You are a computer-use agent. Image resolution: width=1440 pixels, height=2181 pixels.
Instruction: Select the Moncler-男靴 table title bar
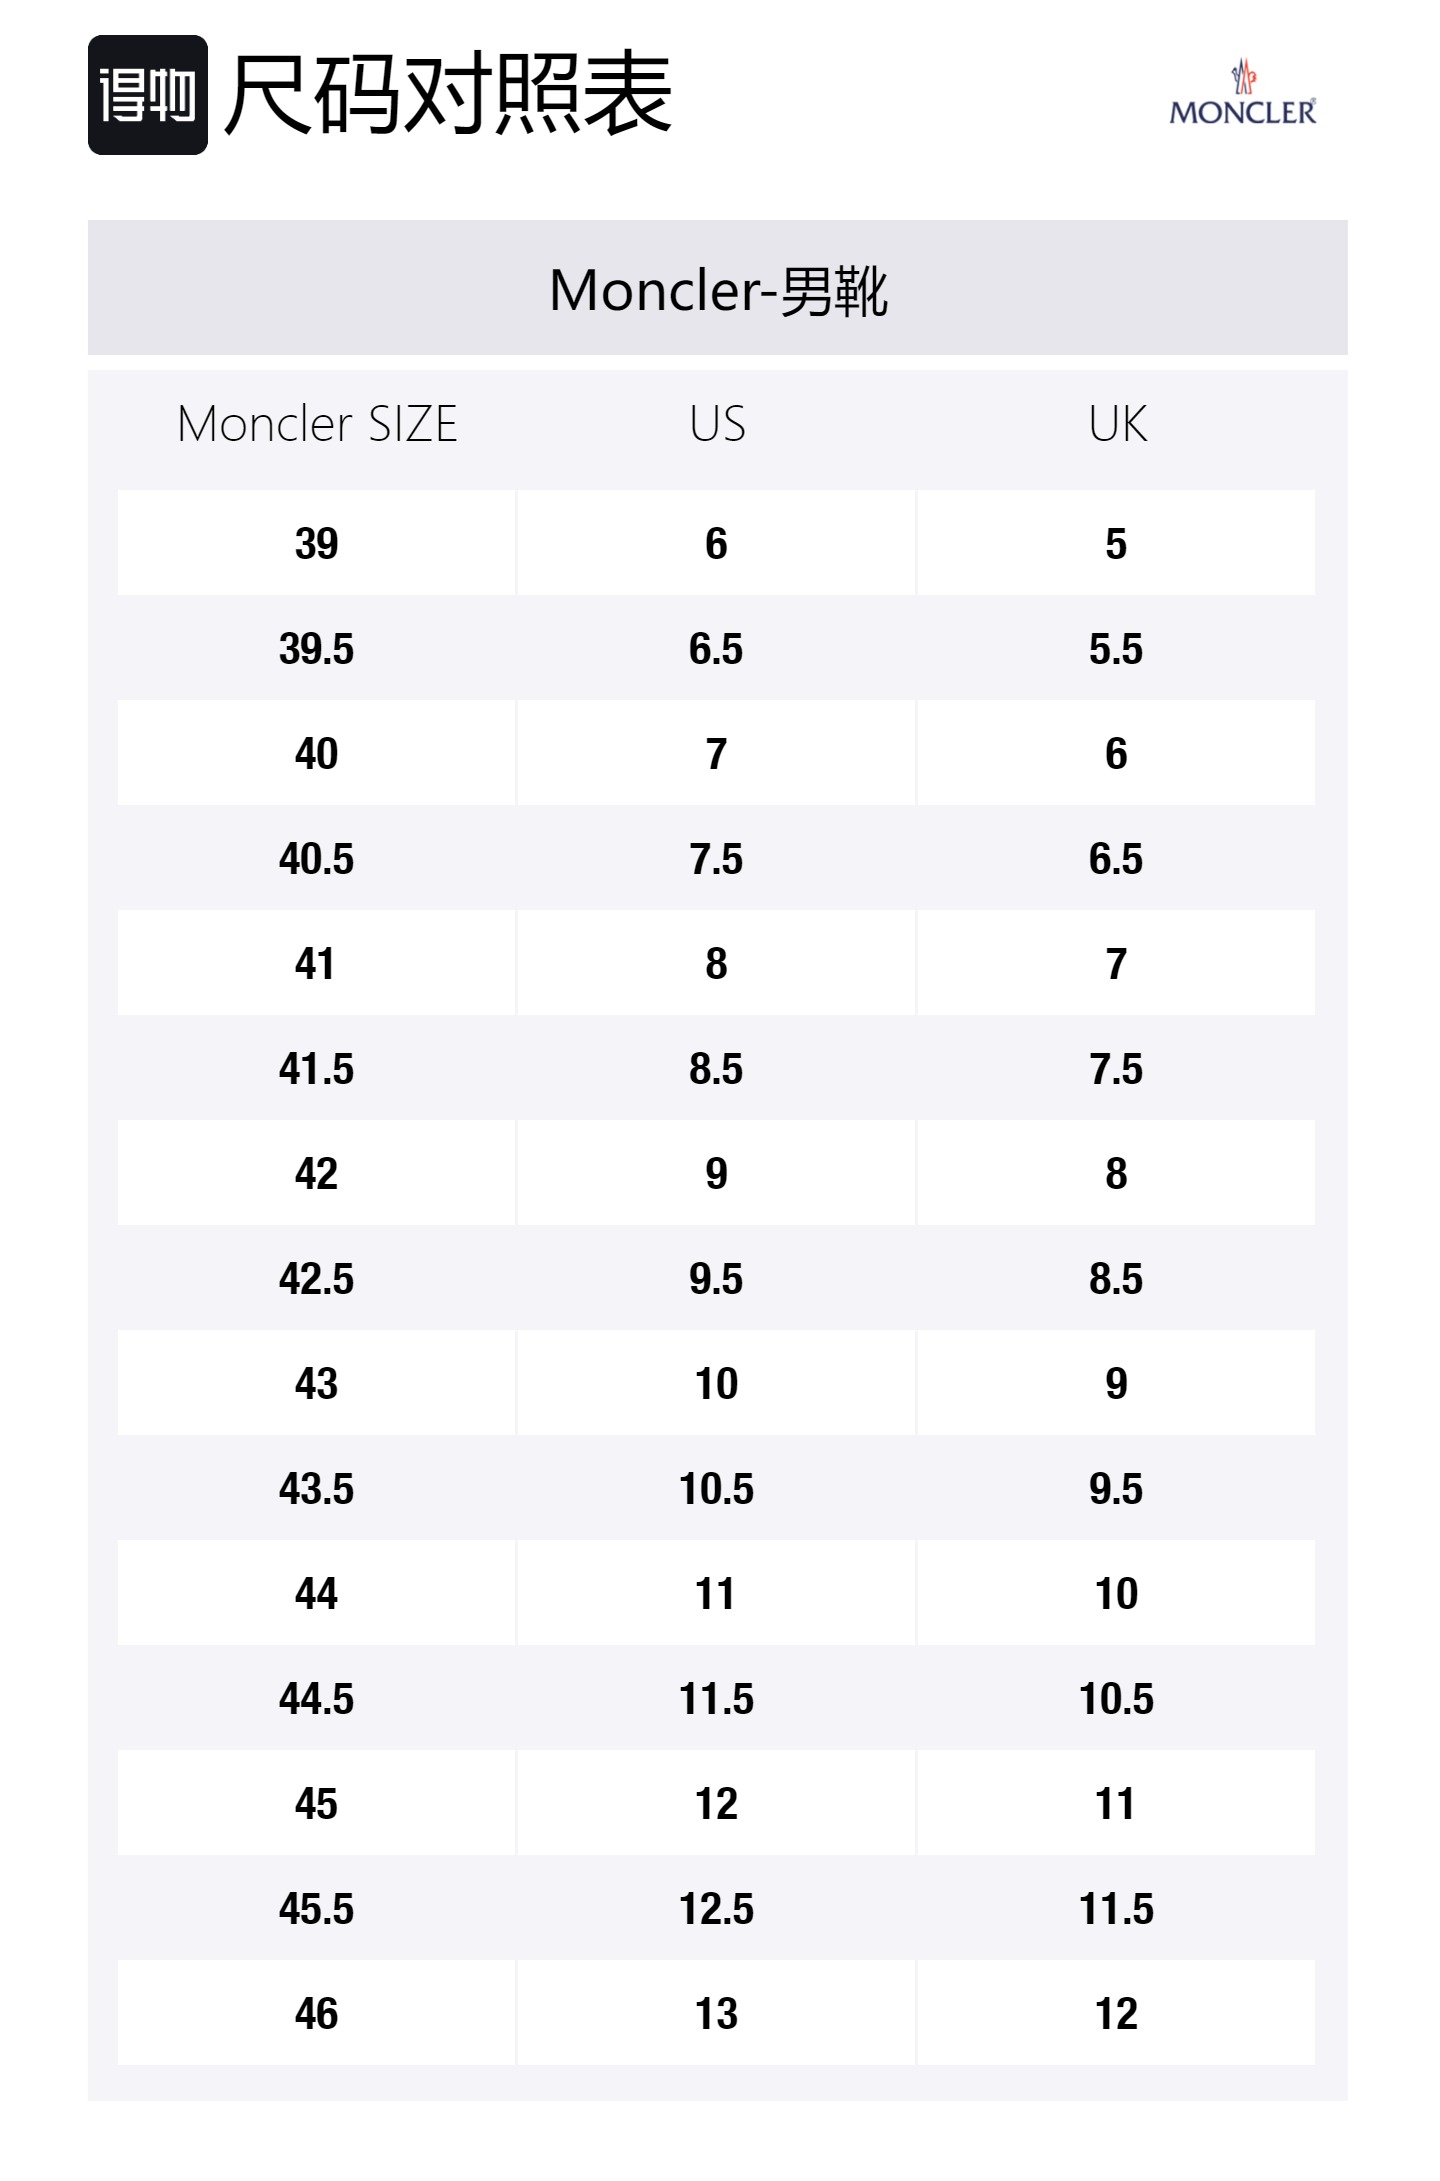718,289
